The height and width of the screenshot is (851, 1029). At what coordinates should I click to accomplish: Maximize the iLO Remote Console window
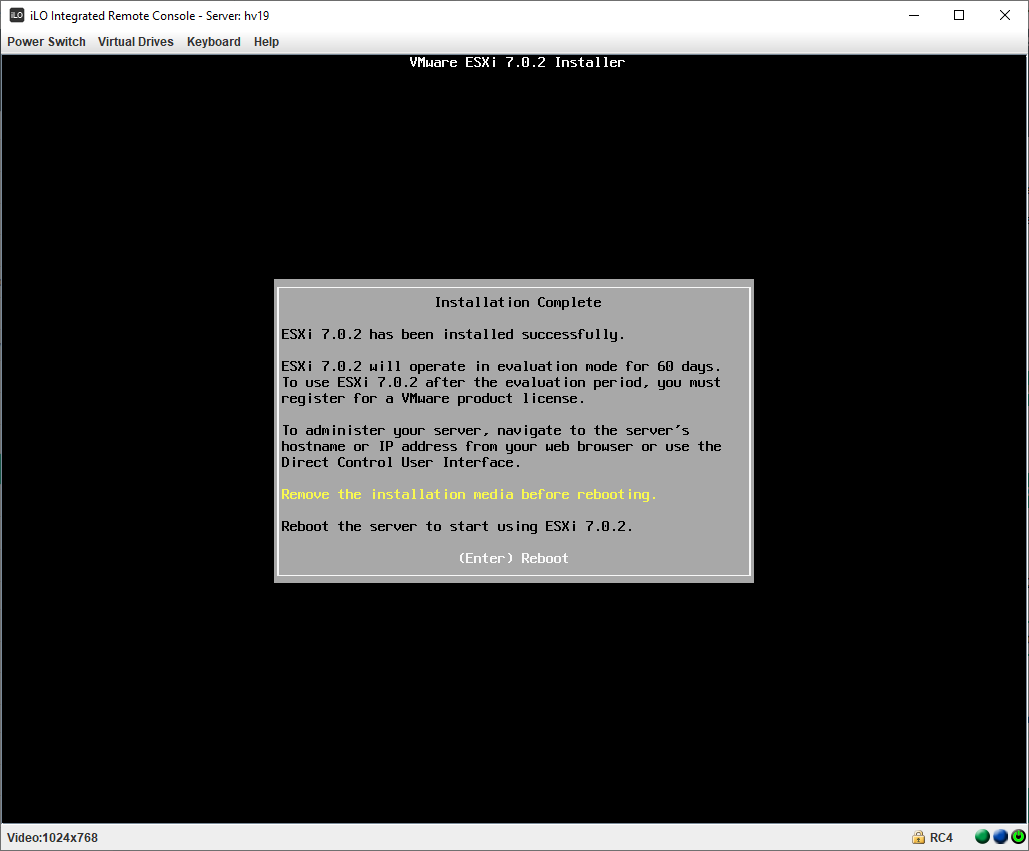coord(959,15)
